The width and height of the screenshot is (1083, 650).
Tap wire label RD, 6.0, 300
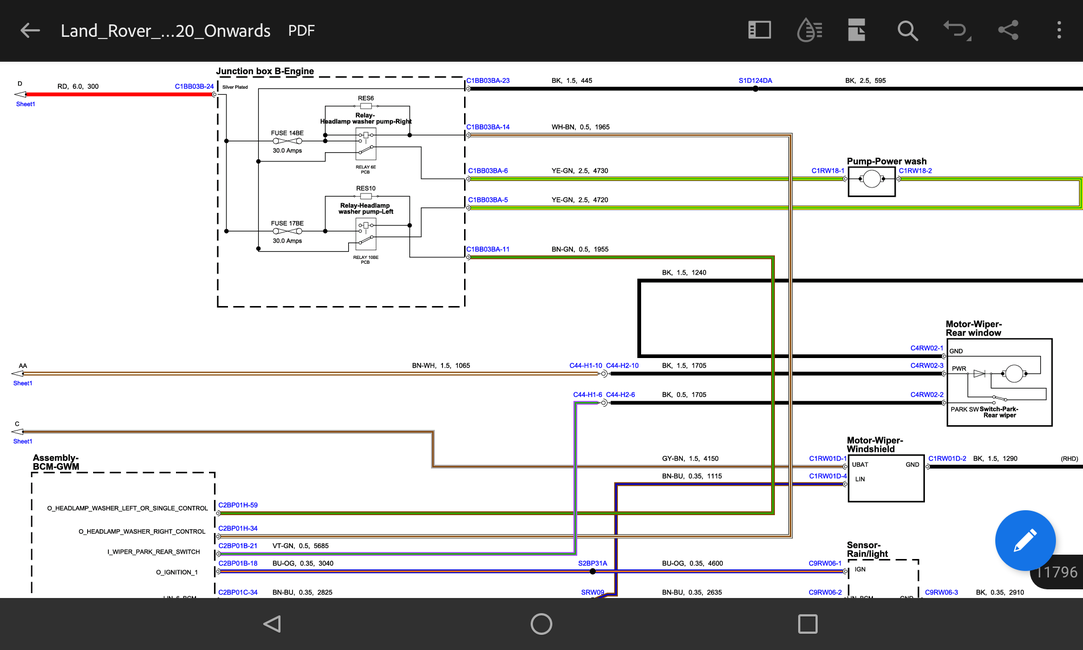78,87
